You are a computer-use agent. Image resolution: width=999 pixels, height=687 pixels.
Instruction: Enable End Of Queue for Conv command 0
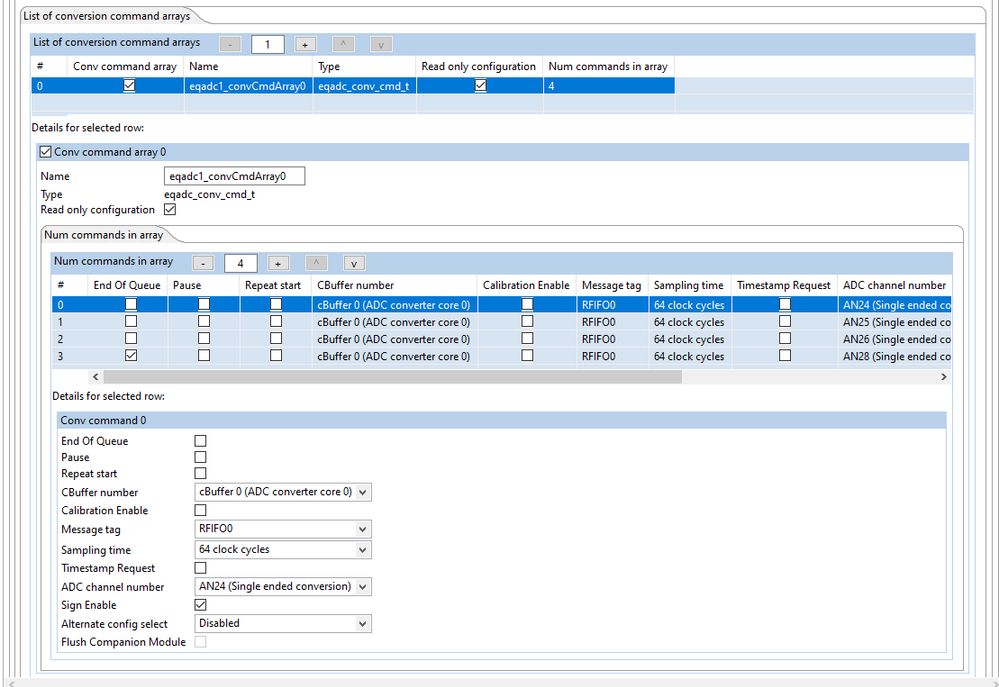click(200, 440)
